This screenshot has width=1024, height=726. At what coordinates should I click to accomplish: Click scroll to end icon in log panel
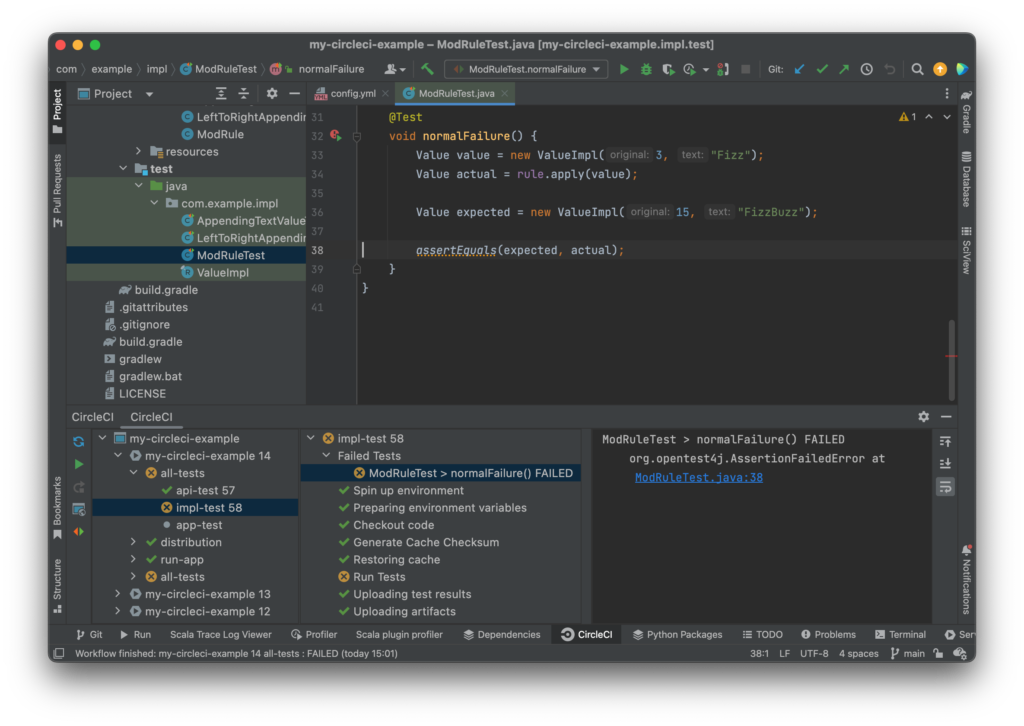tap(945, 464)
